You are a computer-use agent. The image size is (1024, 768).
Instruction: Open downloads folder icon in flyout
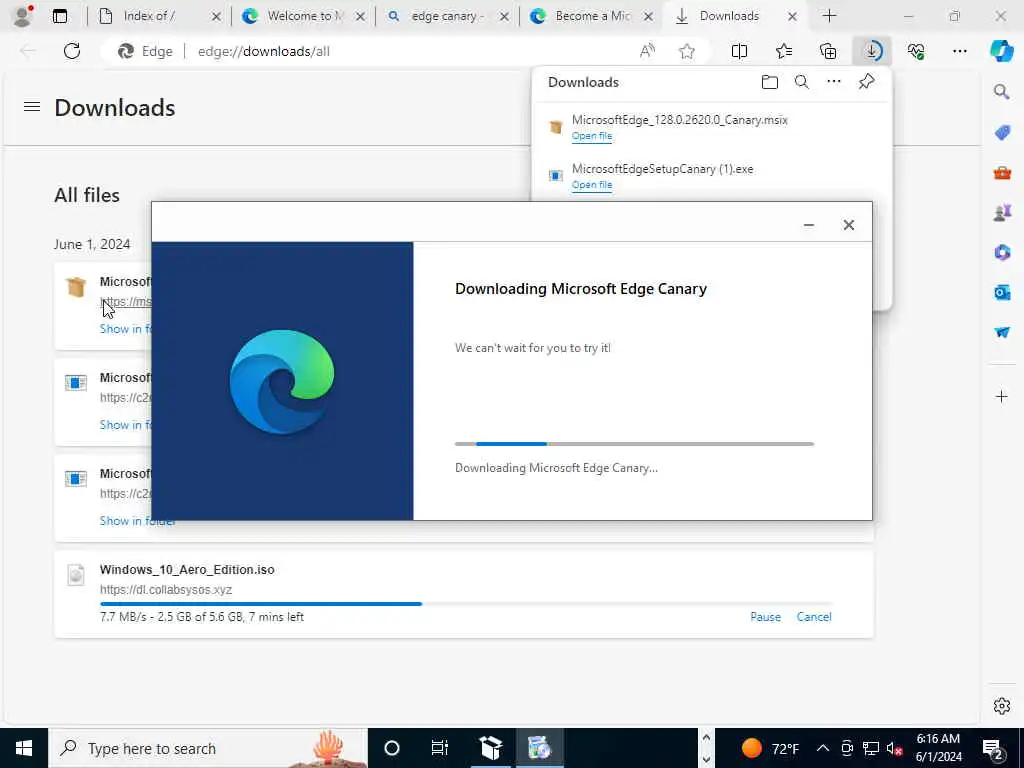pyautogui.click(x=770, y=82)
